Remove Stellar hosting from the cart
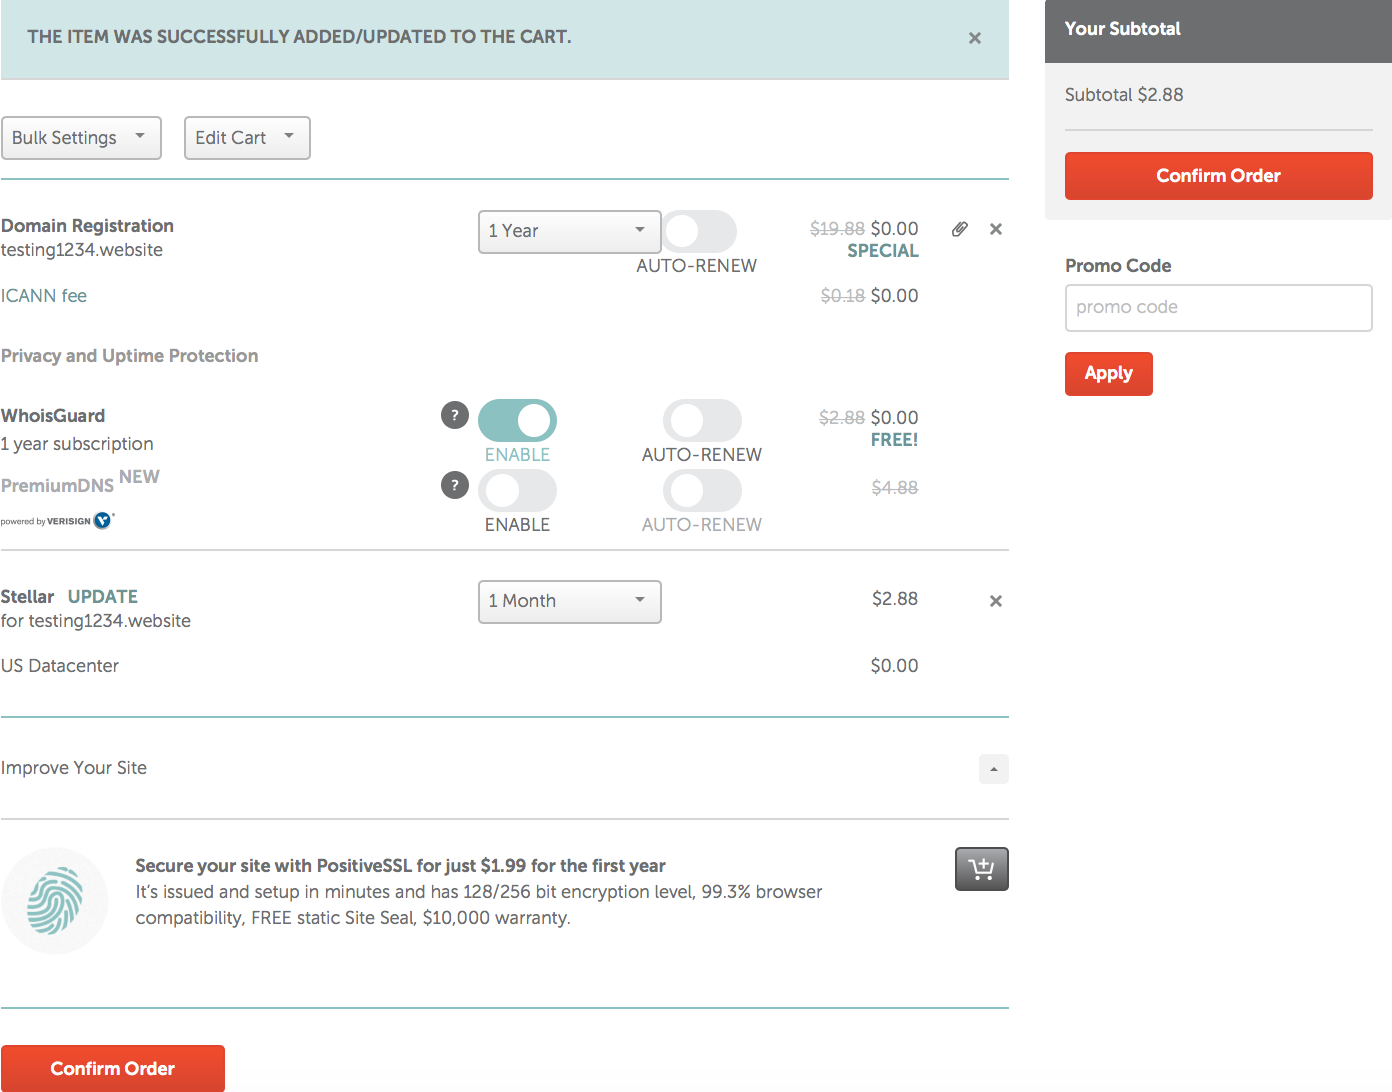Screen dimensions: 1392x1092 click(996, 601)
